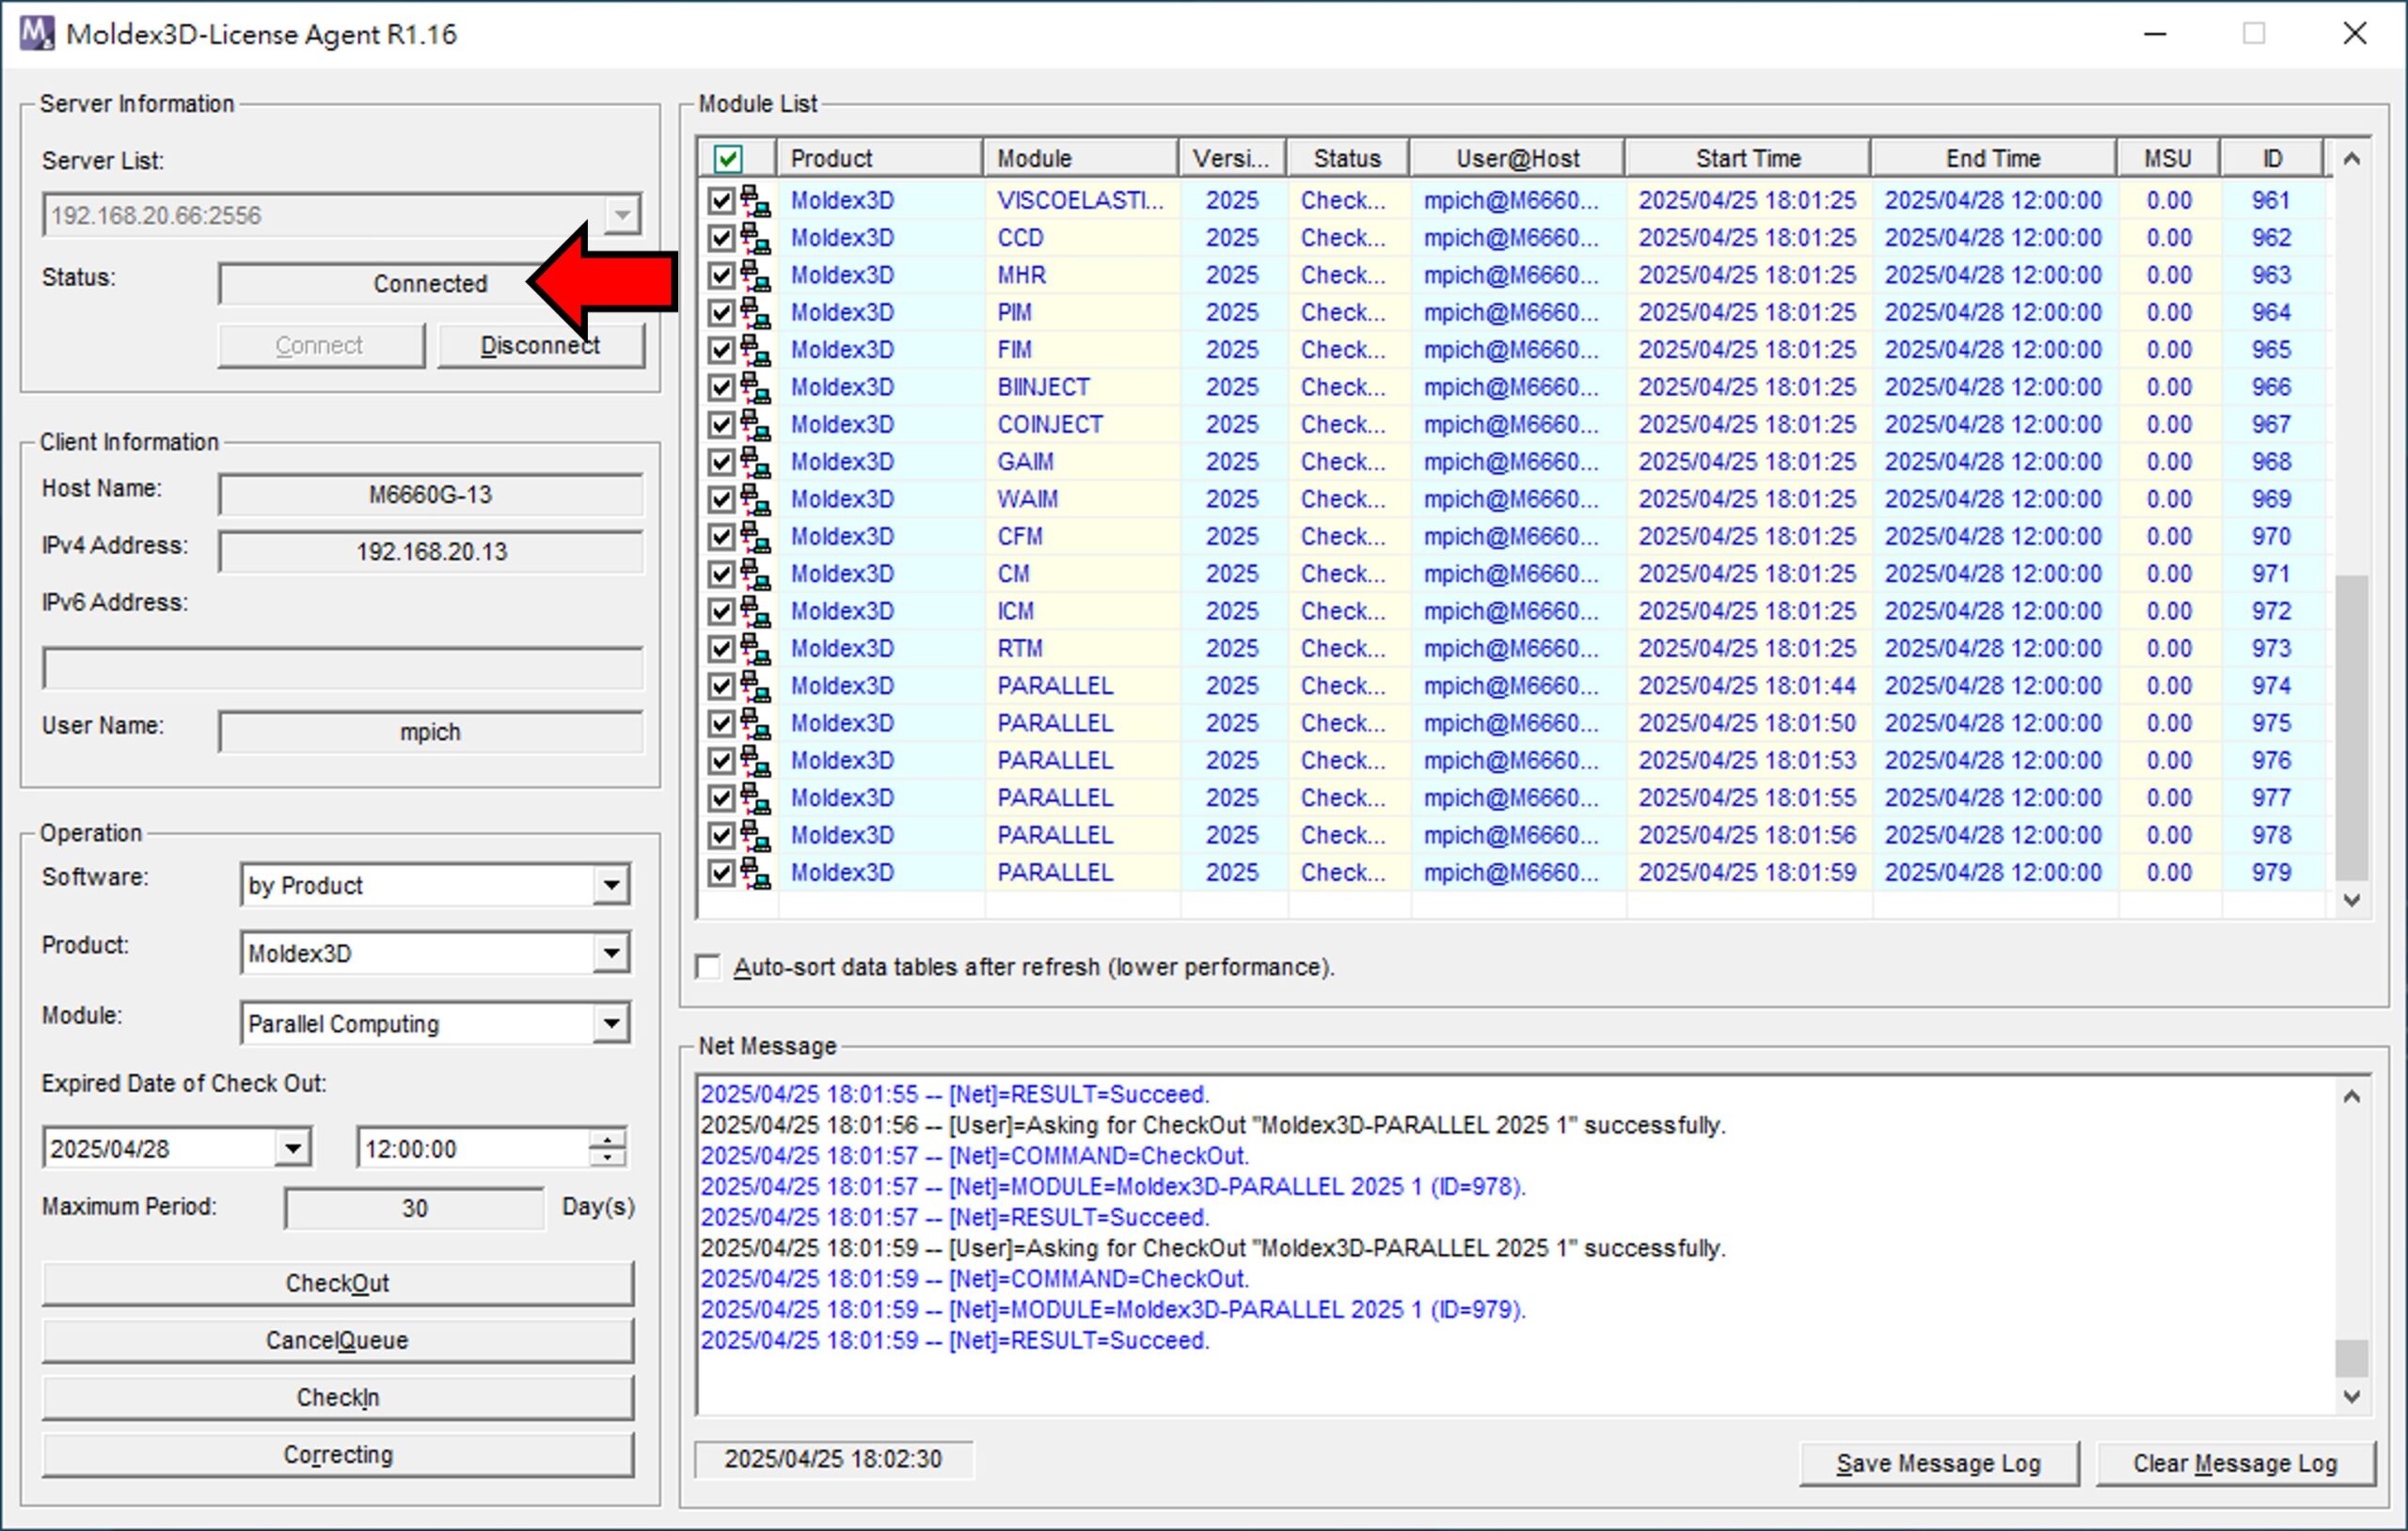Click the Maximum Period field showing 30
Screen dimensions: 2408x1531
415,1208
